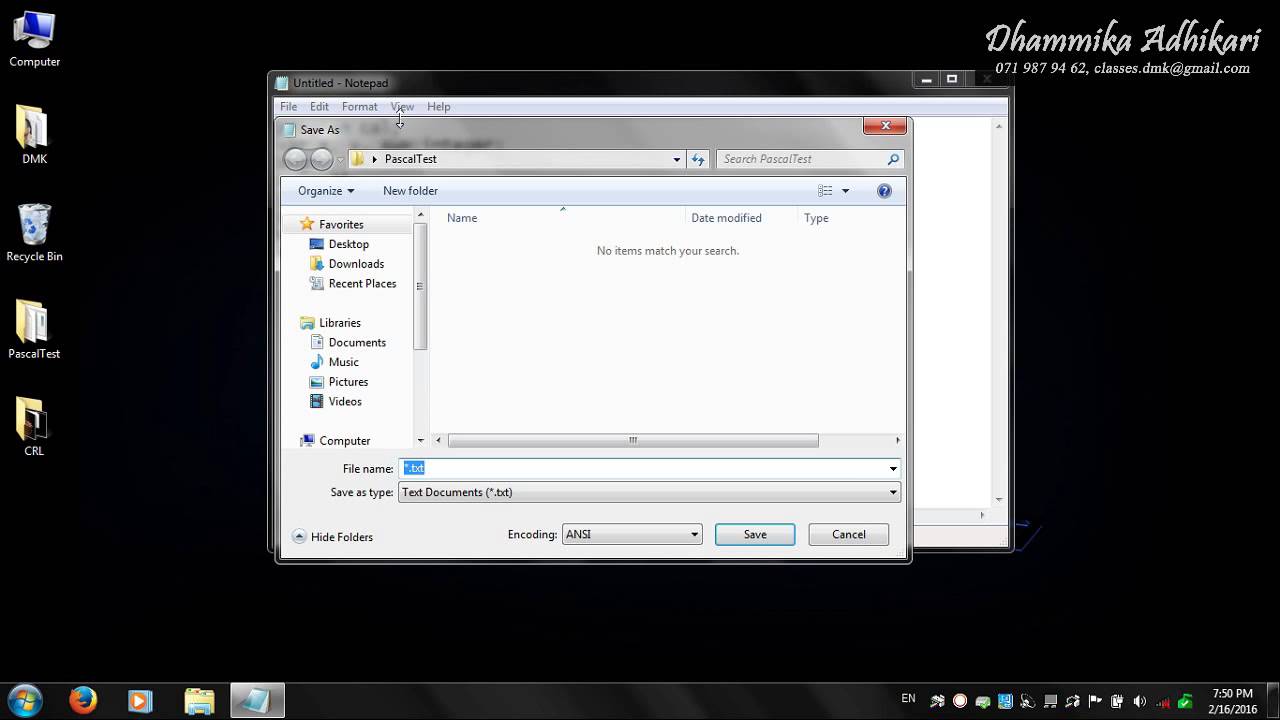The height and width of the screenshot is (720, 1280).
Task: Click the search magnifier icon
Action: 893,159
